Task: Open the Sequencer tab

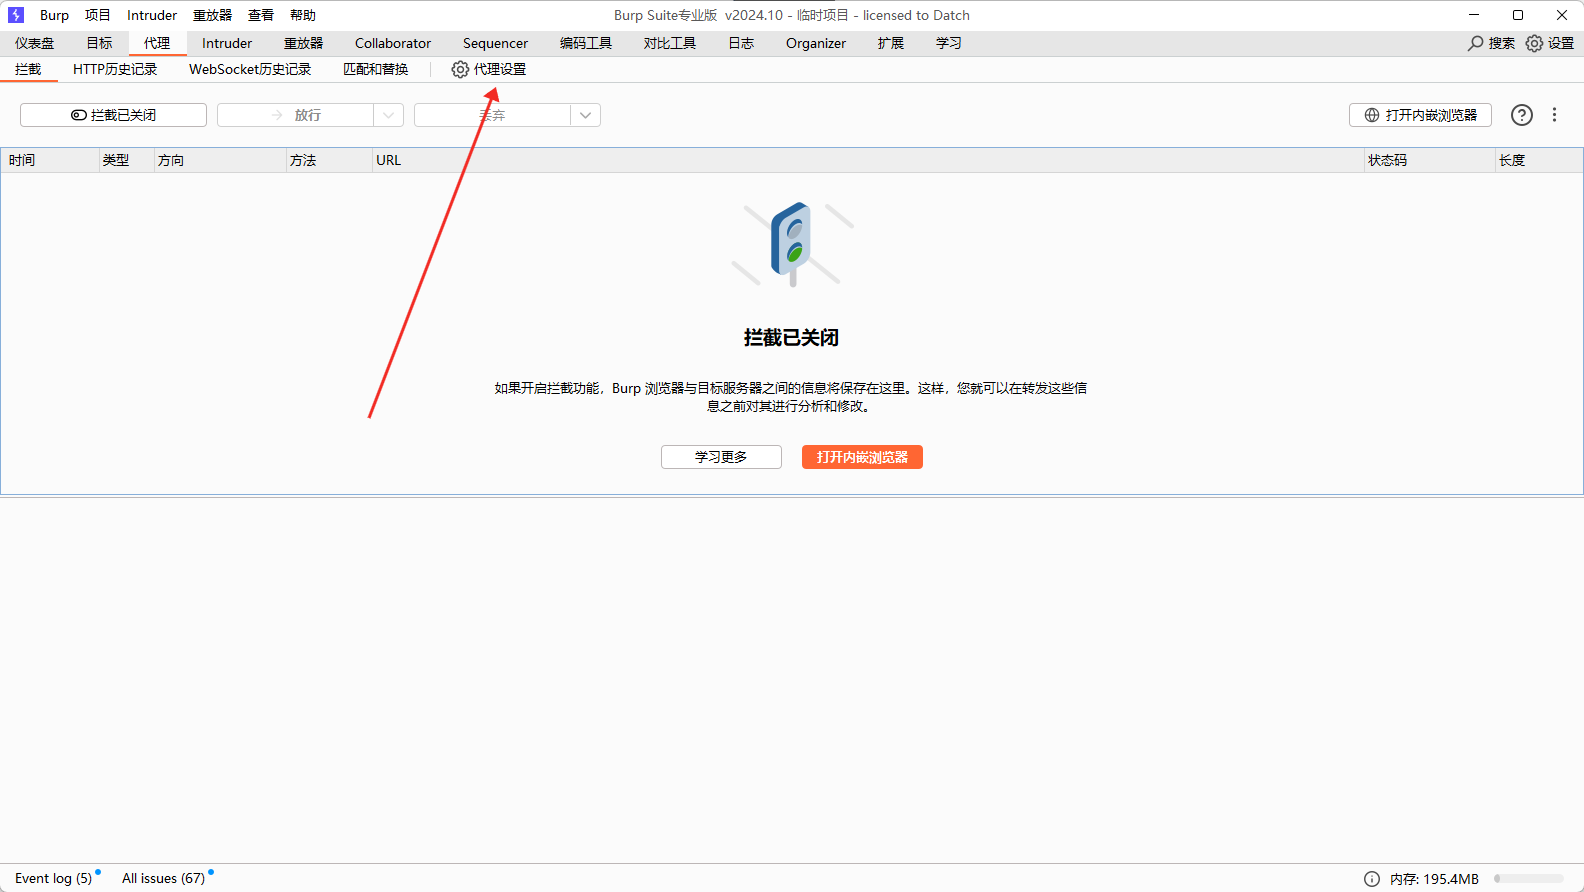Action: 495,43
